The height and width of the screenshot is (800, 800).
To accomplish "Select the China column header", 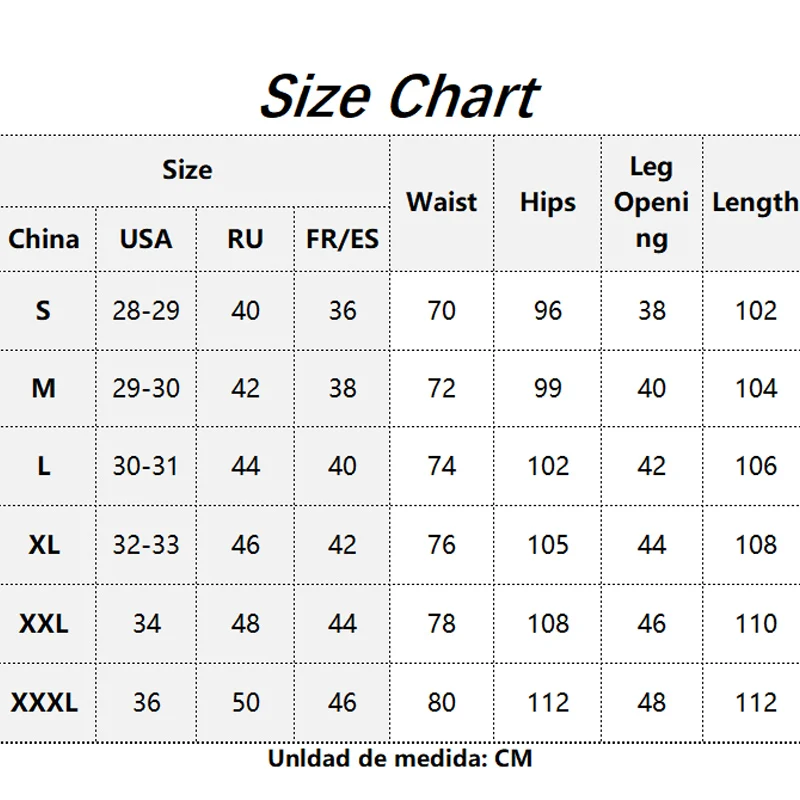I will 44,239.
